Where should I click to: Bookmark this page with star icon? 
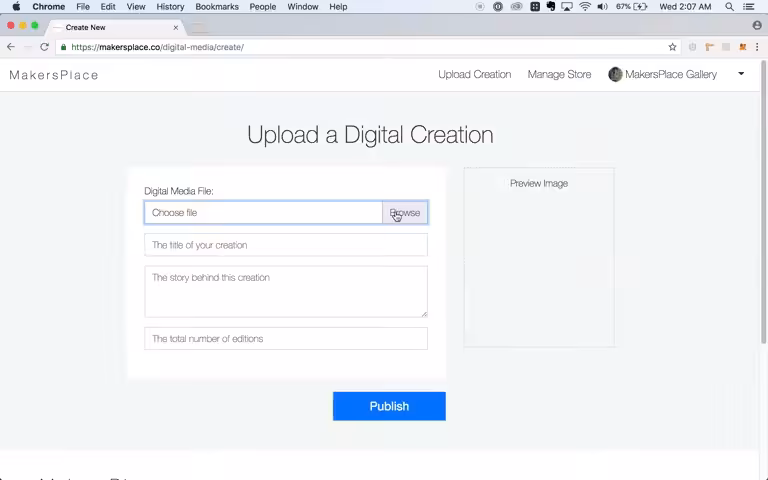tap(672, 47)
